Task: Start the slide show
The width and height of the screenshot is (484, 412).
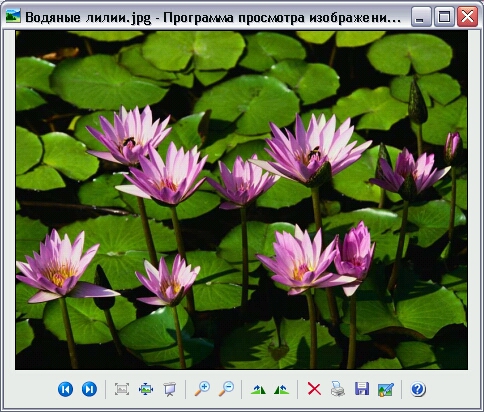Action: [x=170, y=389]
